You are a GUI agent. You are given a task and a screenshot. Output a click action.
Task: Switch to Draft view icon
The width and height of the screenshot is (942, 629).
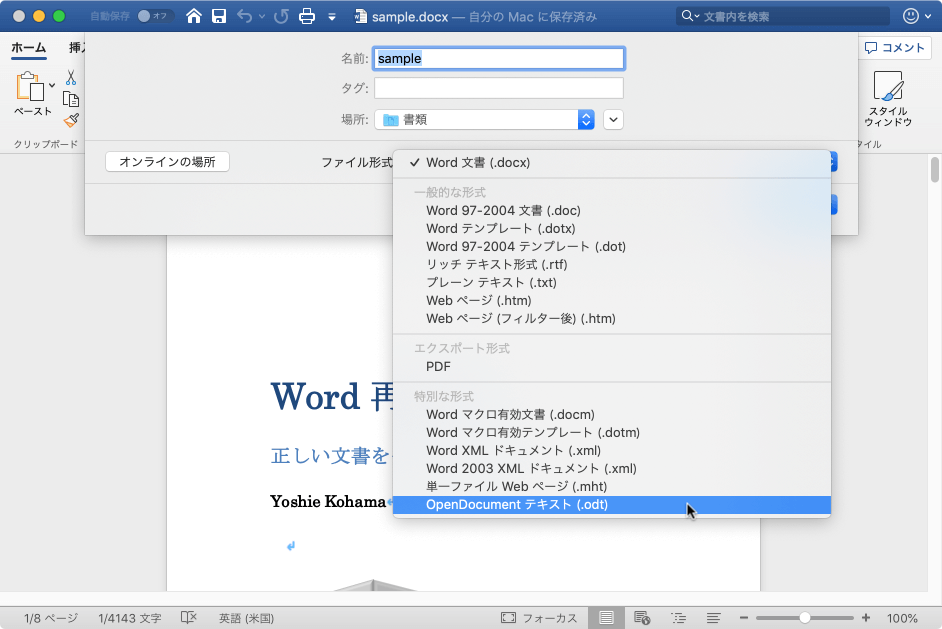(x=714, y=618)
